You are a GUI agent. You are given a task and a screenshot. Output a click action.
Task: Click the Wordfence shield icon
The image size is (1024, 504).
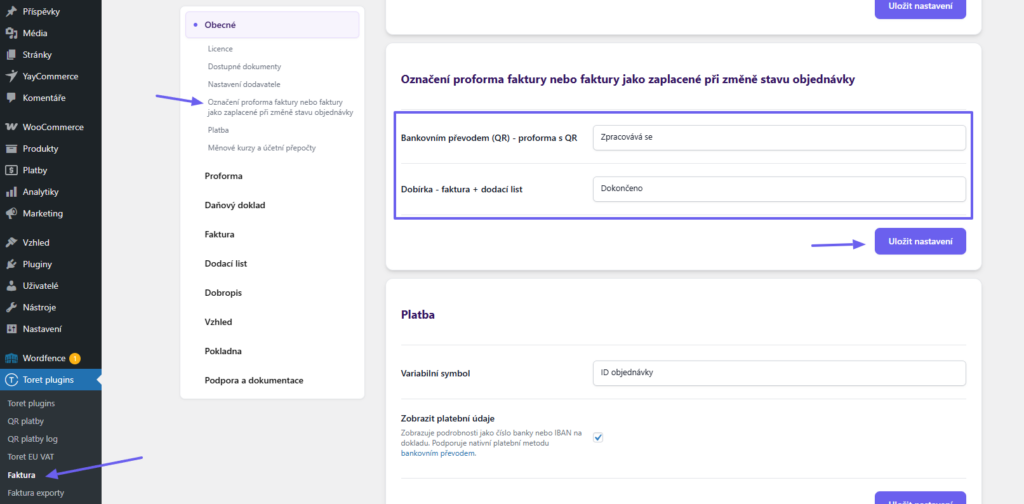[x=10, y=358]
